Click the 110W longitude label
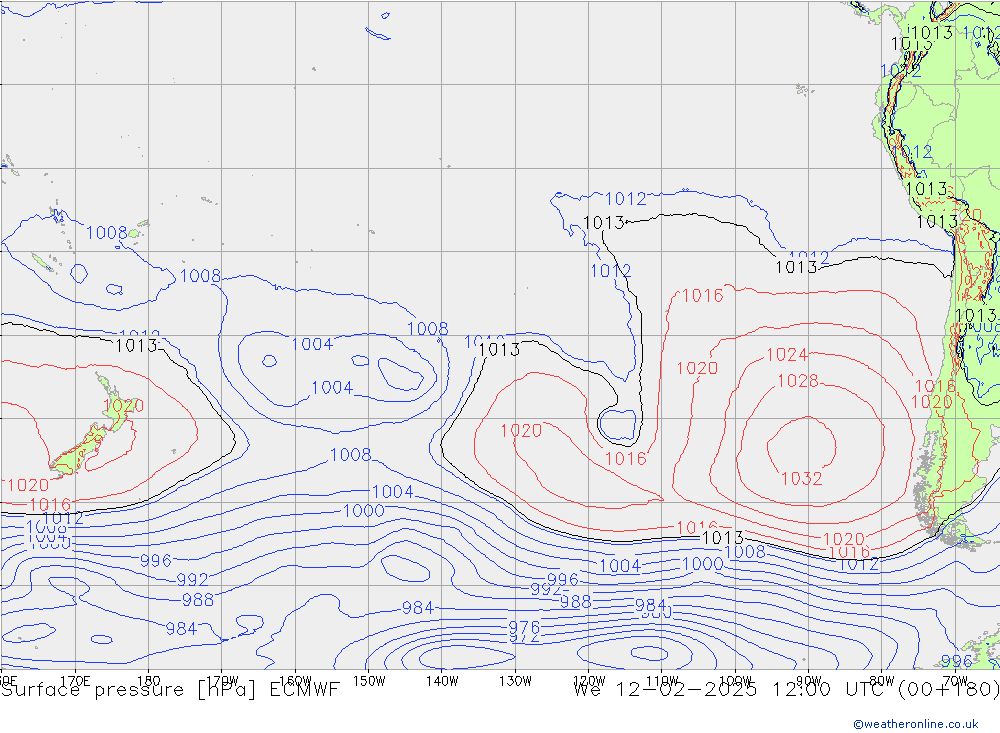Image resolution: width=1000 pixels, height=733 pixels. click(662, 681)
